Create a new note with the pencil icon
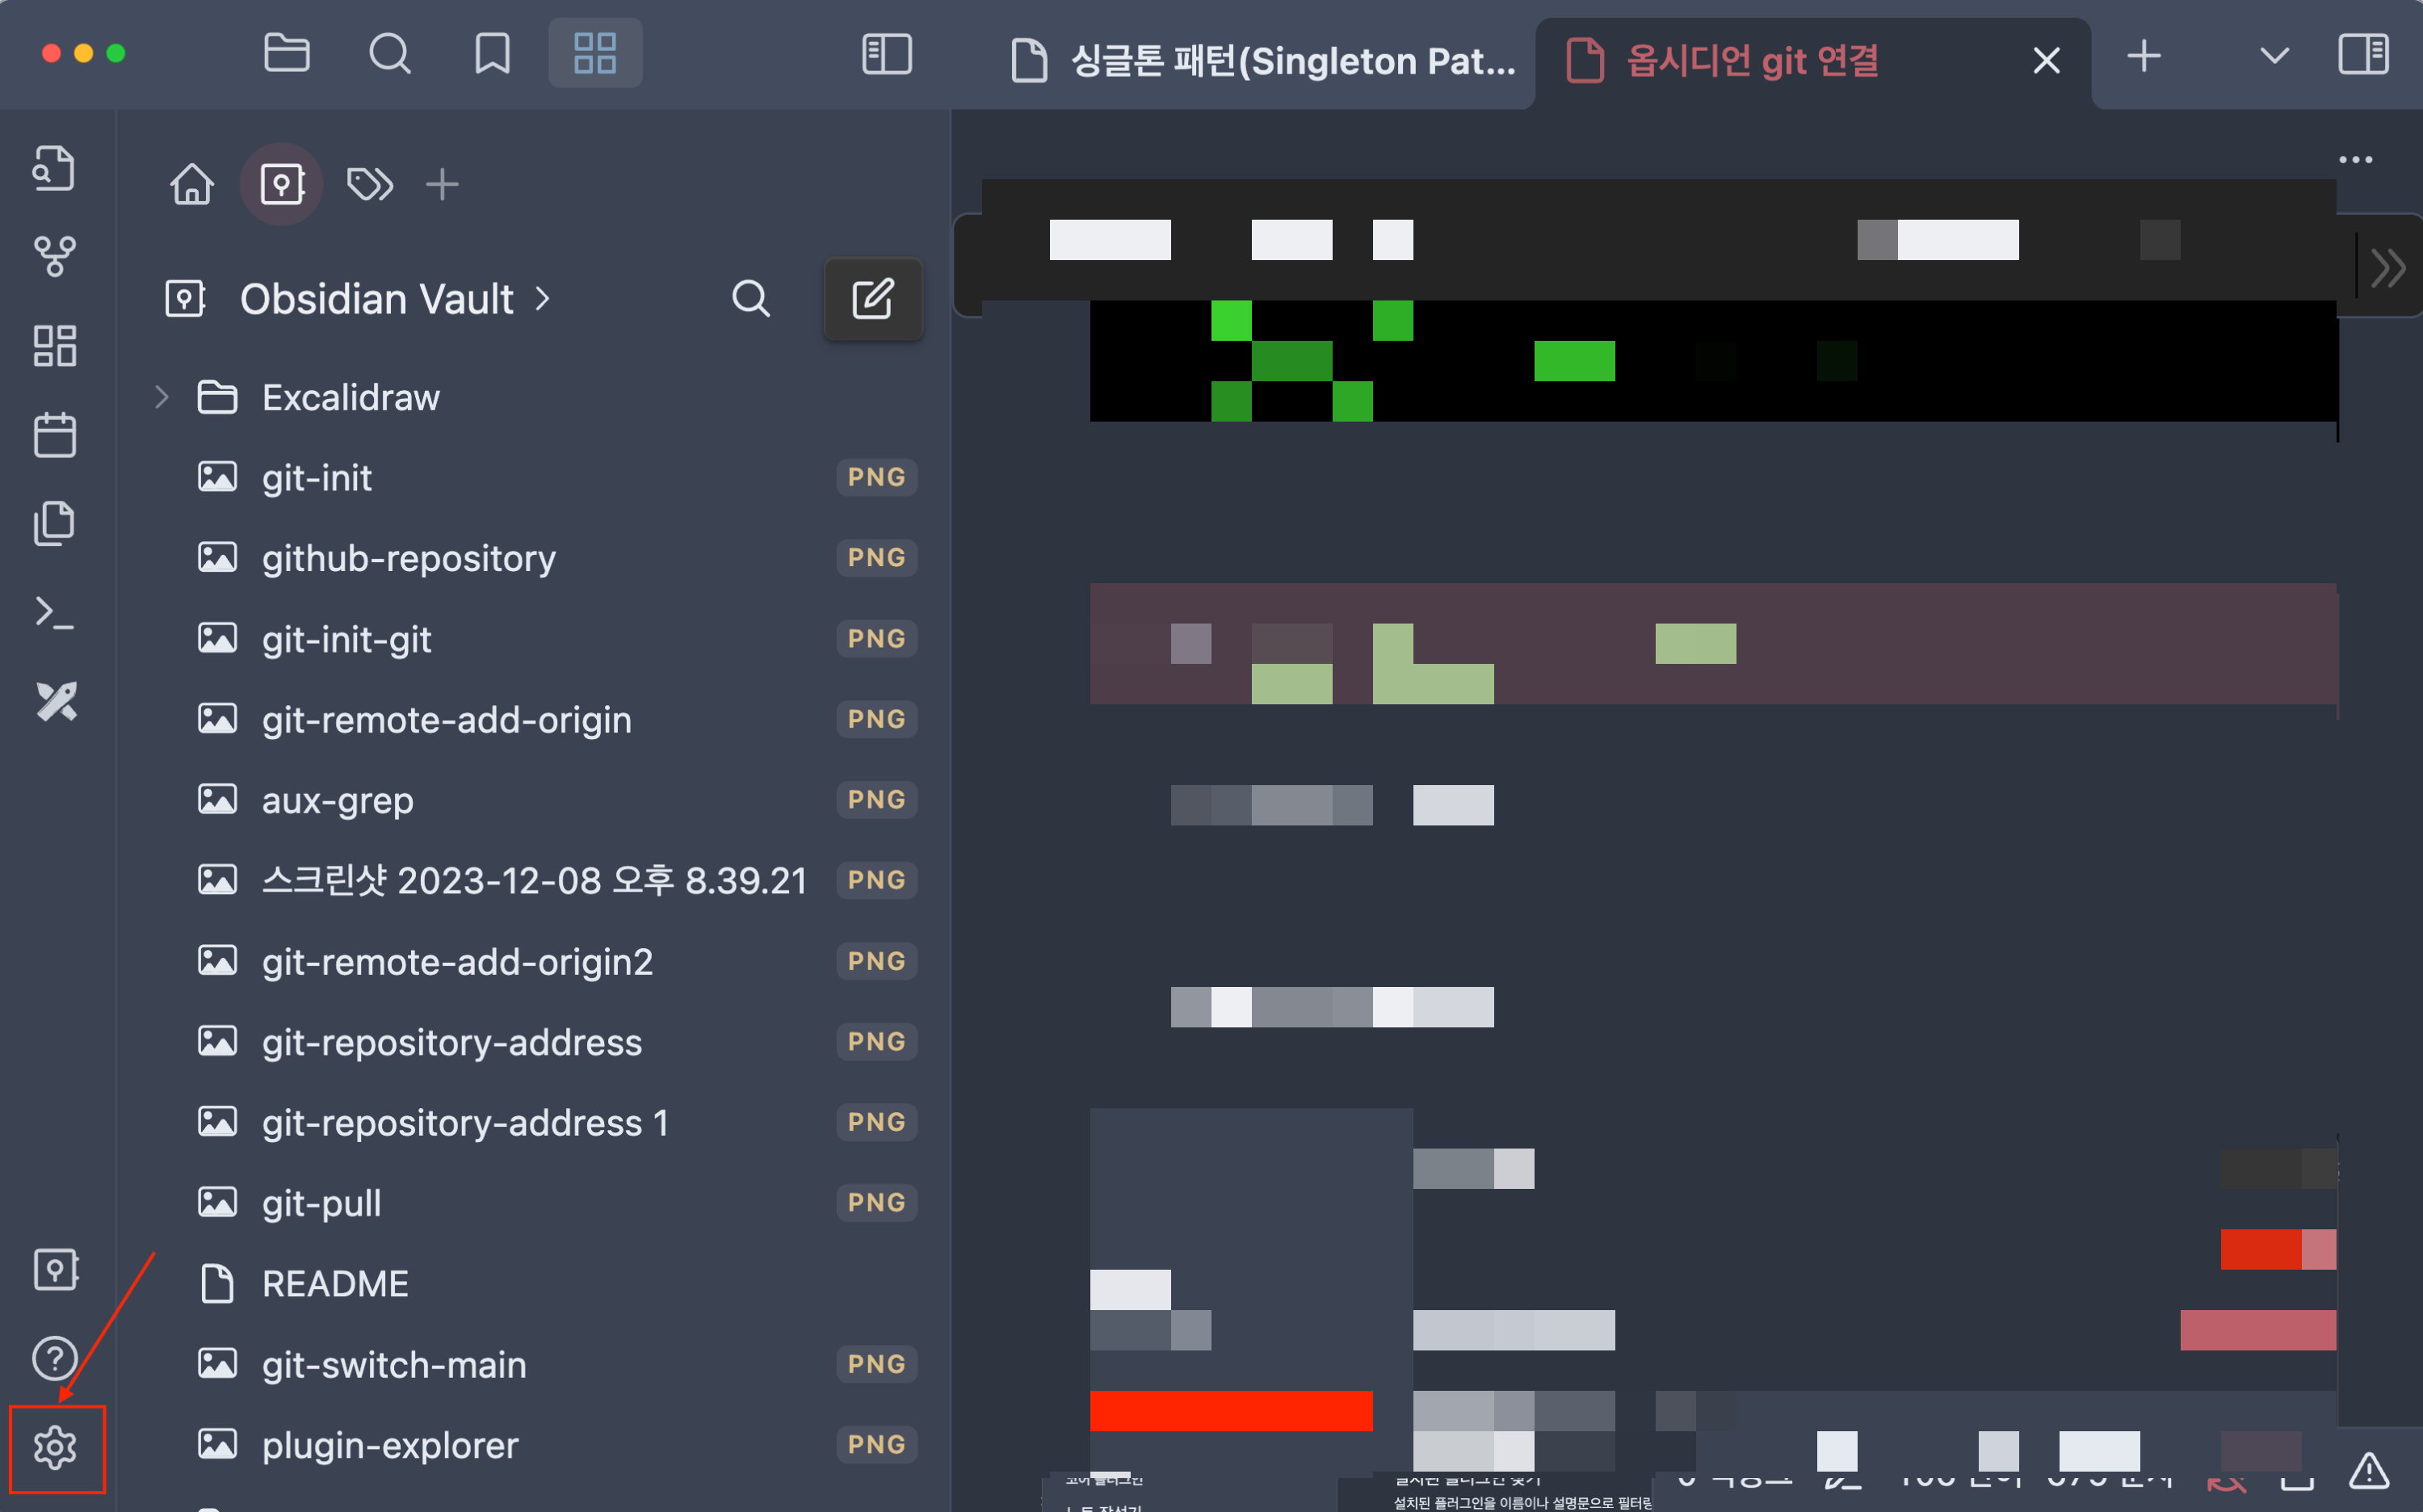The width and height of the screenshot is (2423, 1512). coord(872,299)
